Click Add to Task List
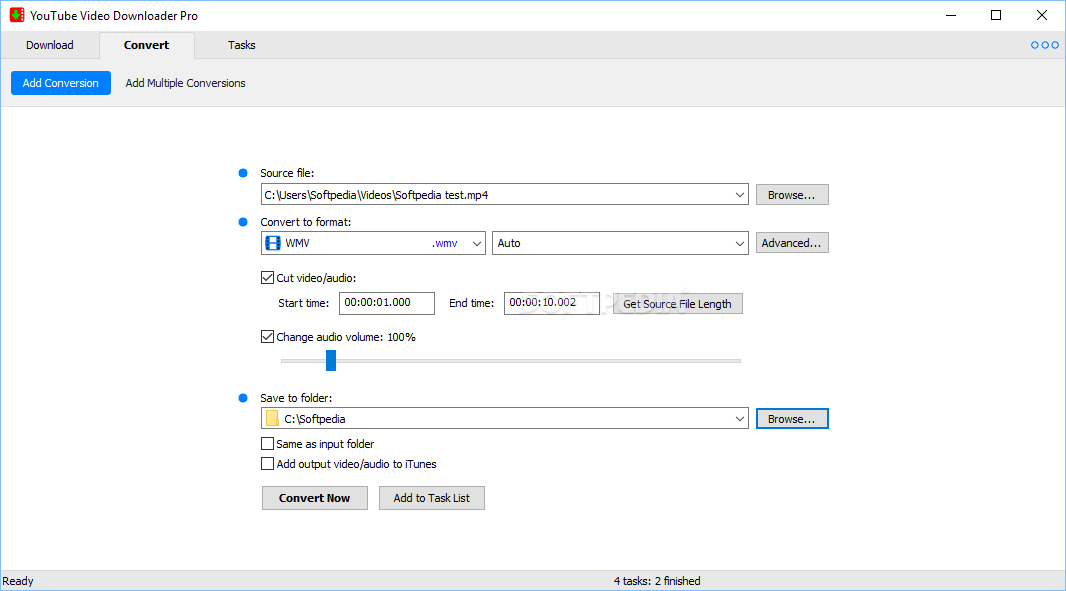Viewport: 1066px width, 591px height. tap(432, 498)
